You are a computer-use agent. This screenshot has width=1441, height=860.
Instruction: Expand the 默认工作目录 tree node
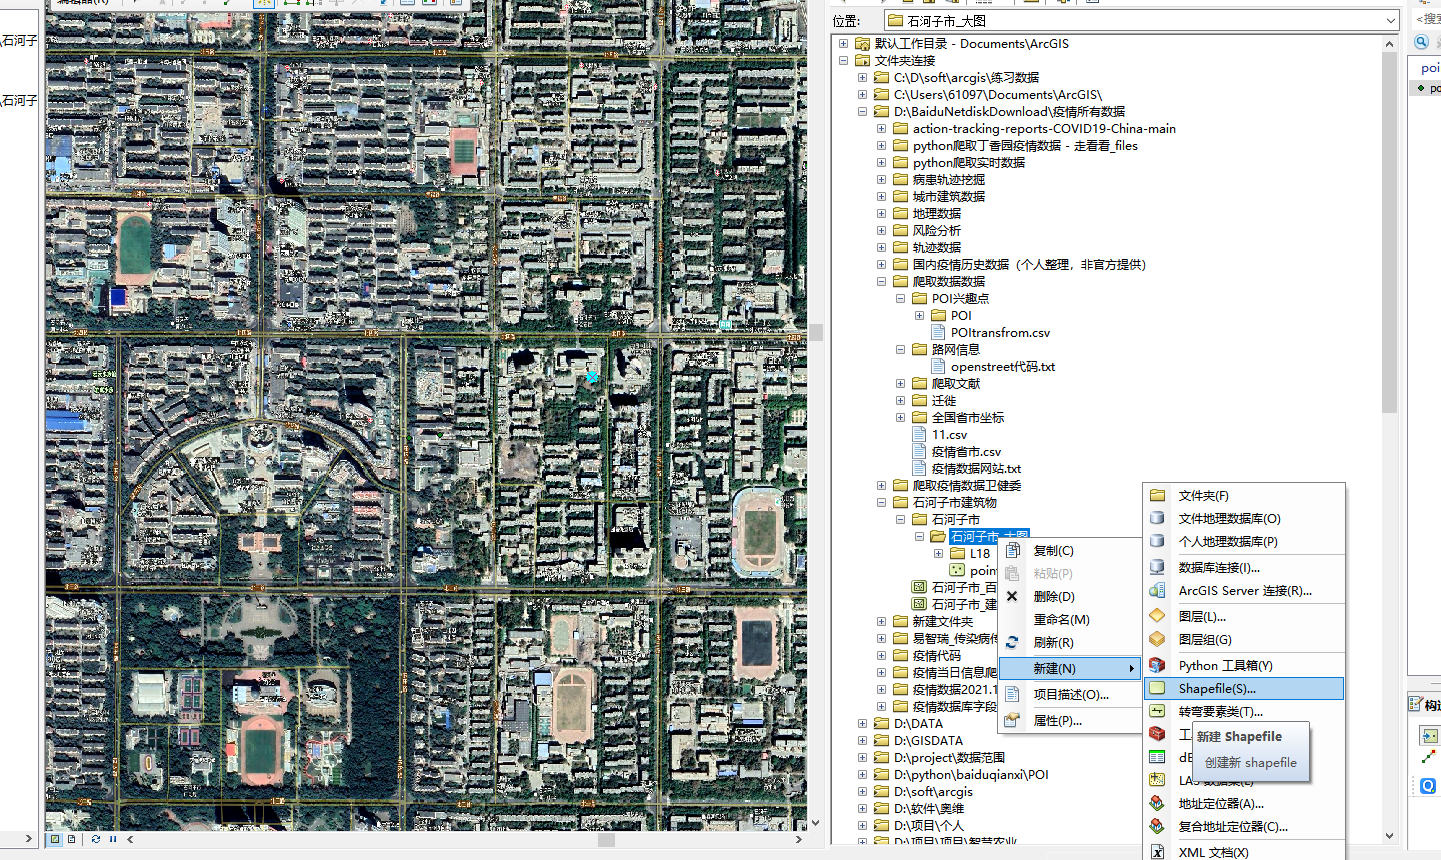click(843, 43)
